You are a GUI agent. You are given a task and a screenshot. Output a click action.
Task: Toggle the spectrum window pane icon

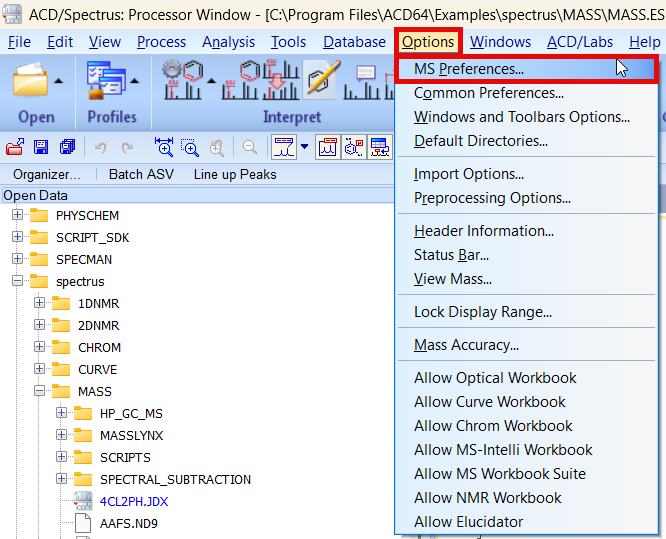pyautogui.click(x=328, y=147)
